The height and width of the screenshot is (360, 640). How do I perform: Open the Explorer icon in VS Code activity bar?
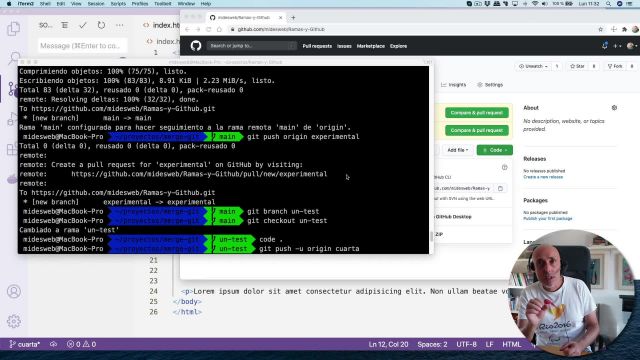[13, 29]
